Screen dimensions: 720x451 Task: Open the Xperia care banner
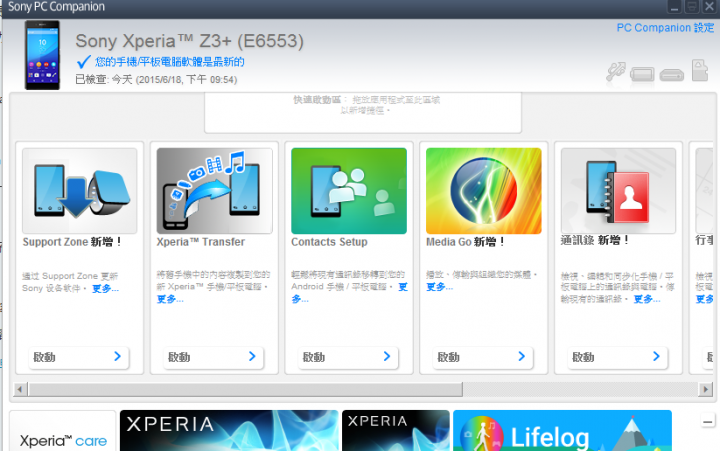tap(62, 431)
